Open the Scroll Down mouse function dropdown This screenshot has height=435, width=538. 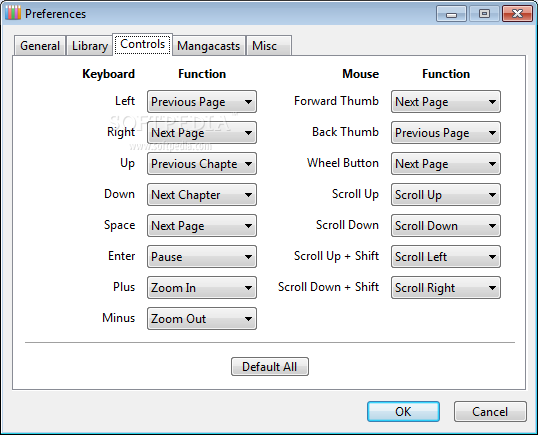pyautogui.click(x=446, y=225)
